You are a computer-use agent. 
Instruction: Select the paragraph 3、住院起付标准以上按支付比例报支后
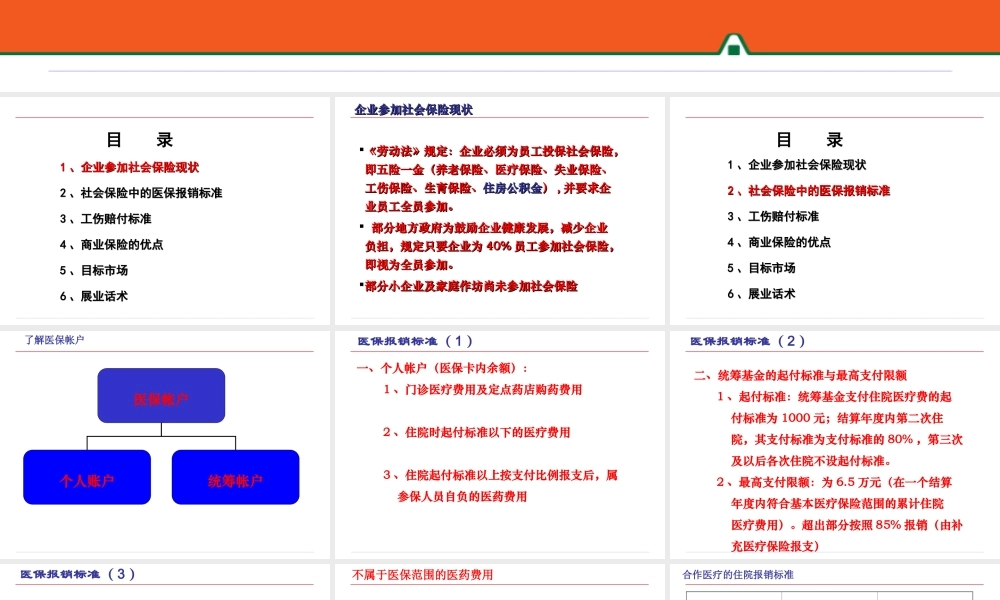tap(501, 486)
